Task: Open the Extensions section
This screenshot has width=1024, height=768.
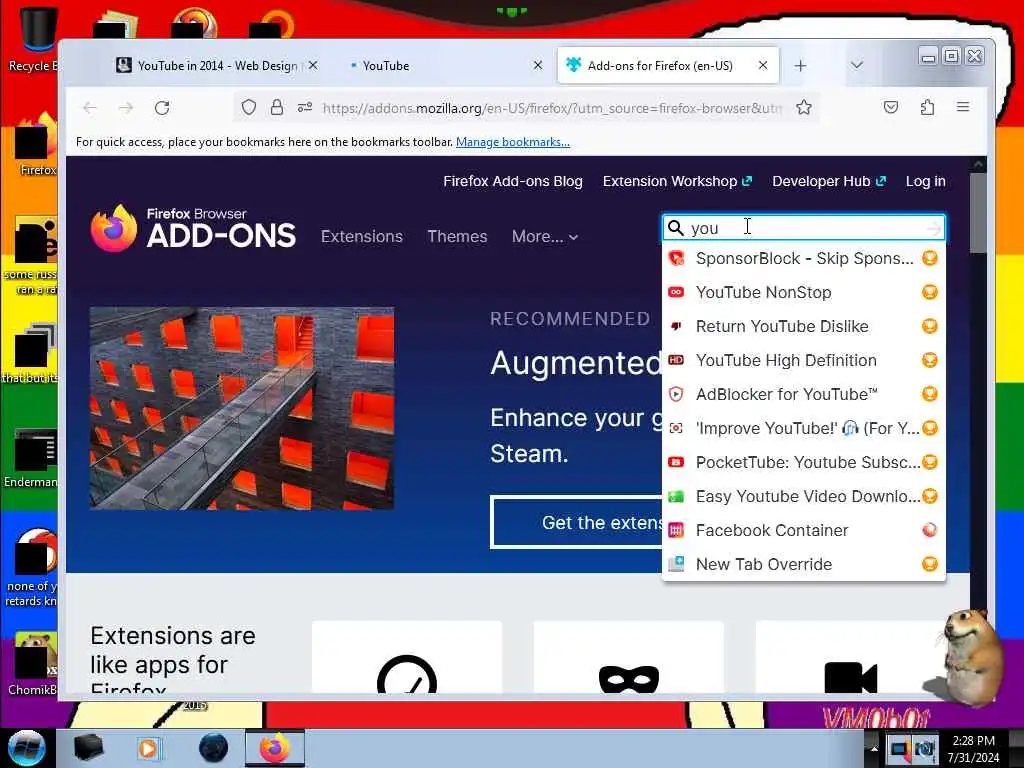Action: tap(362, 236)
